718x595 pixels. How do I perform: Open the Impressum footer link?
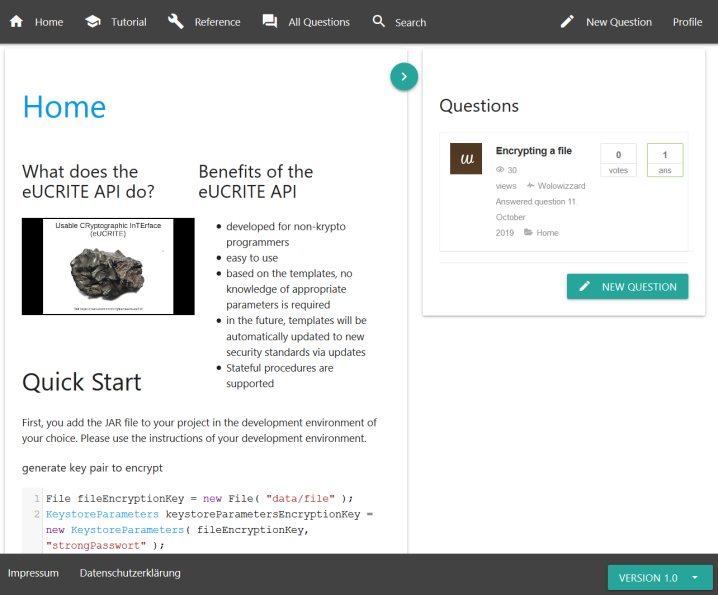click(33, 573)
